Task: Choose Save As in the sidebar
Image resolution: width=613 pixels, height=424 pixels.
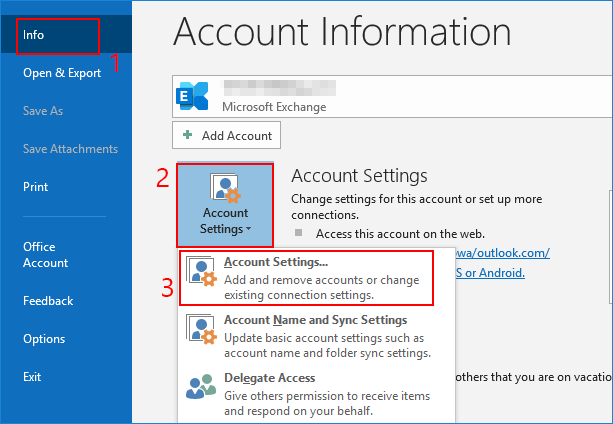Action: point(43,111)
